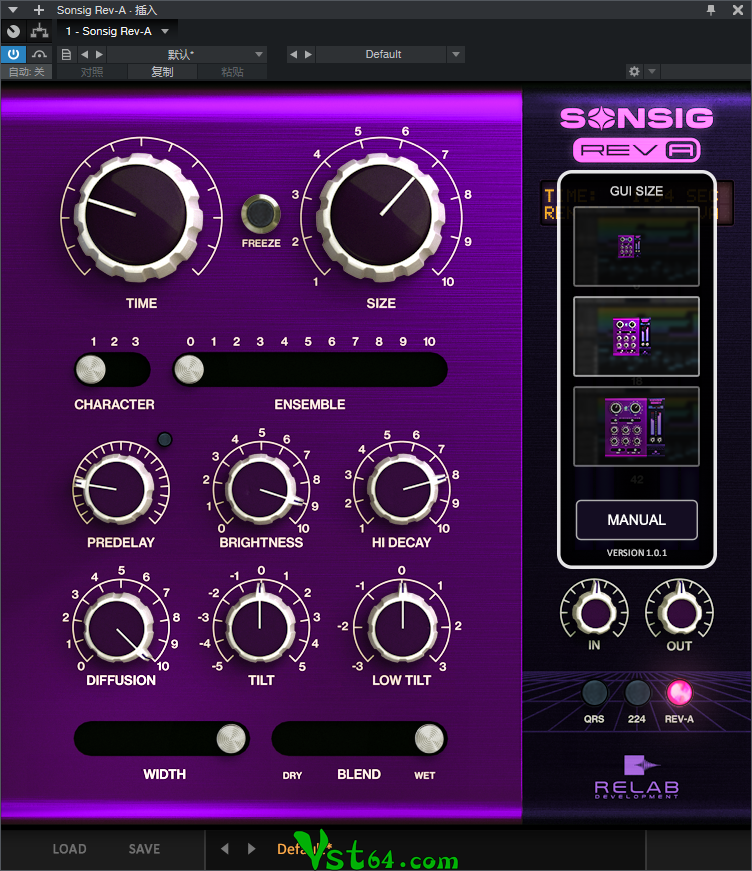This screenshot has height=871, width=752.
Task: Select the REV-A reverb model button
Action: tap(679, 693)
